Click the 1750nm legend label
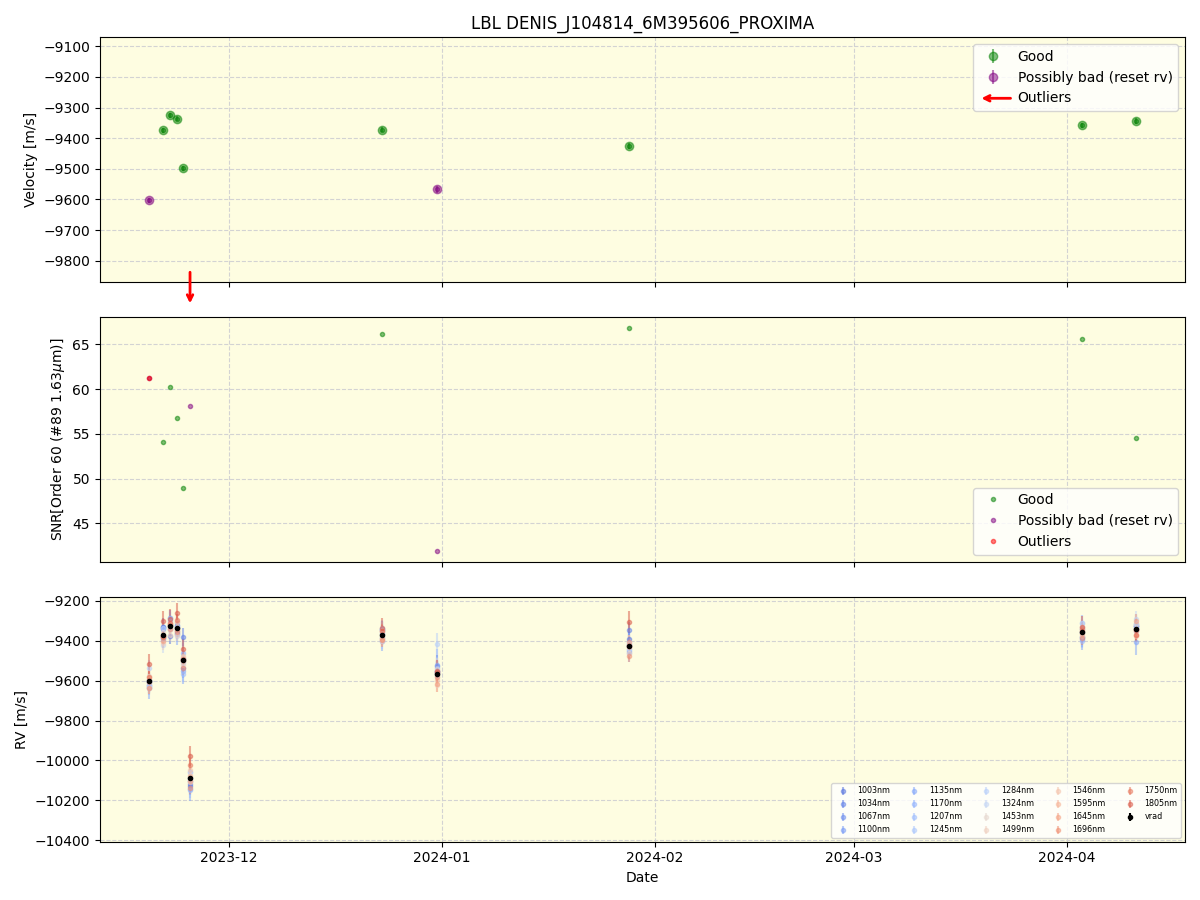This screenshot has height=900, width=1200. pos(1161,790)
